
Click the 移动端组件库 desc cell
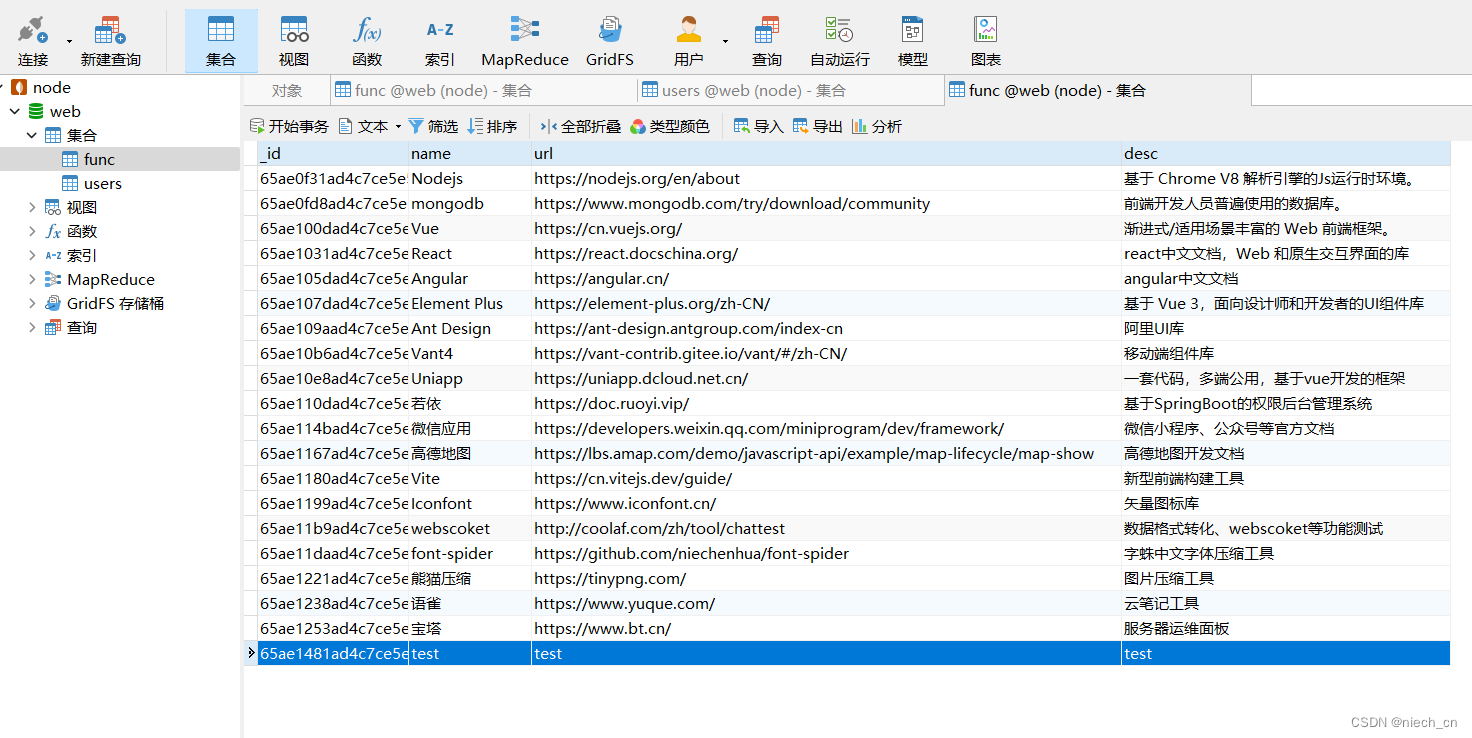1286,354
